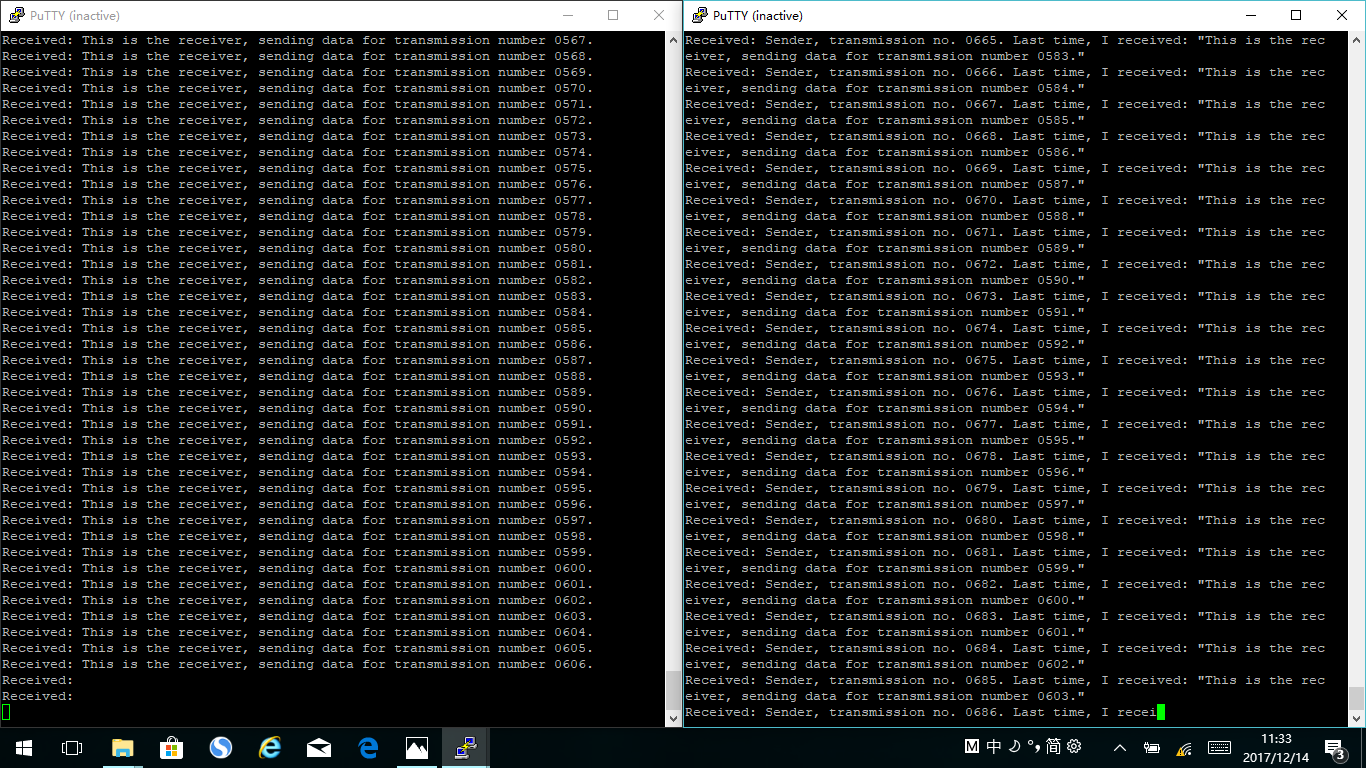Click right terminal line 'transmission no. 0680'
1366x768 pixels.
pos(1005,520)
